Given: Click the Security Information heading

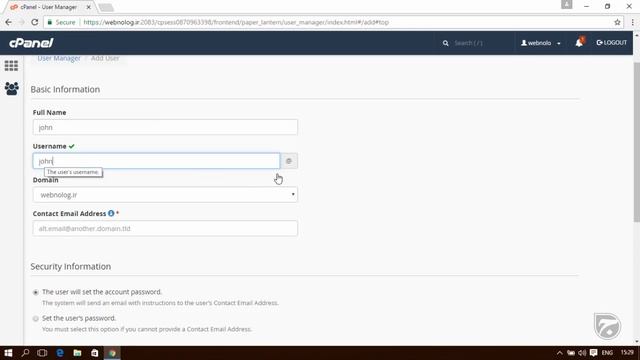Looking at the screenshot, I should pos(71,267).
